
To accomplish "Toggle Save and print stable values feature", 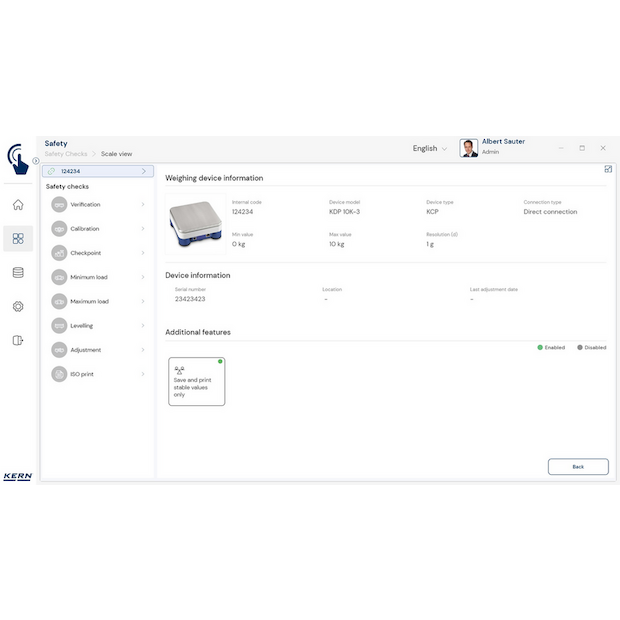I will click(x=196, y=381).
